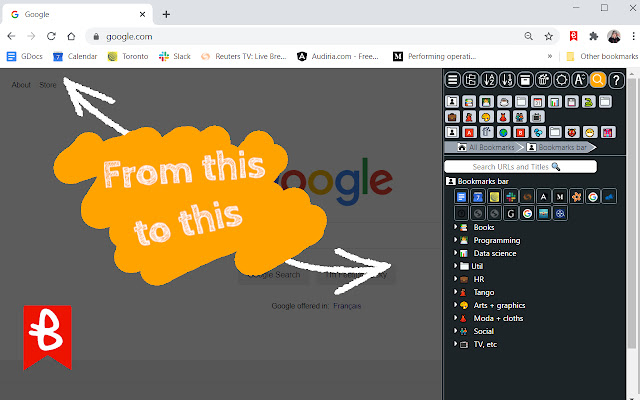The image size is (640, 400).
Task: Expand the HR folder arrow
Action: pos(455,279)
